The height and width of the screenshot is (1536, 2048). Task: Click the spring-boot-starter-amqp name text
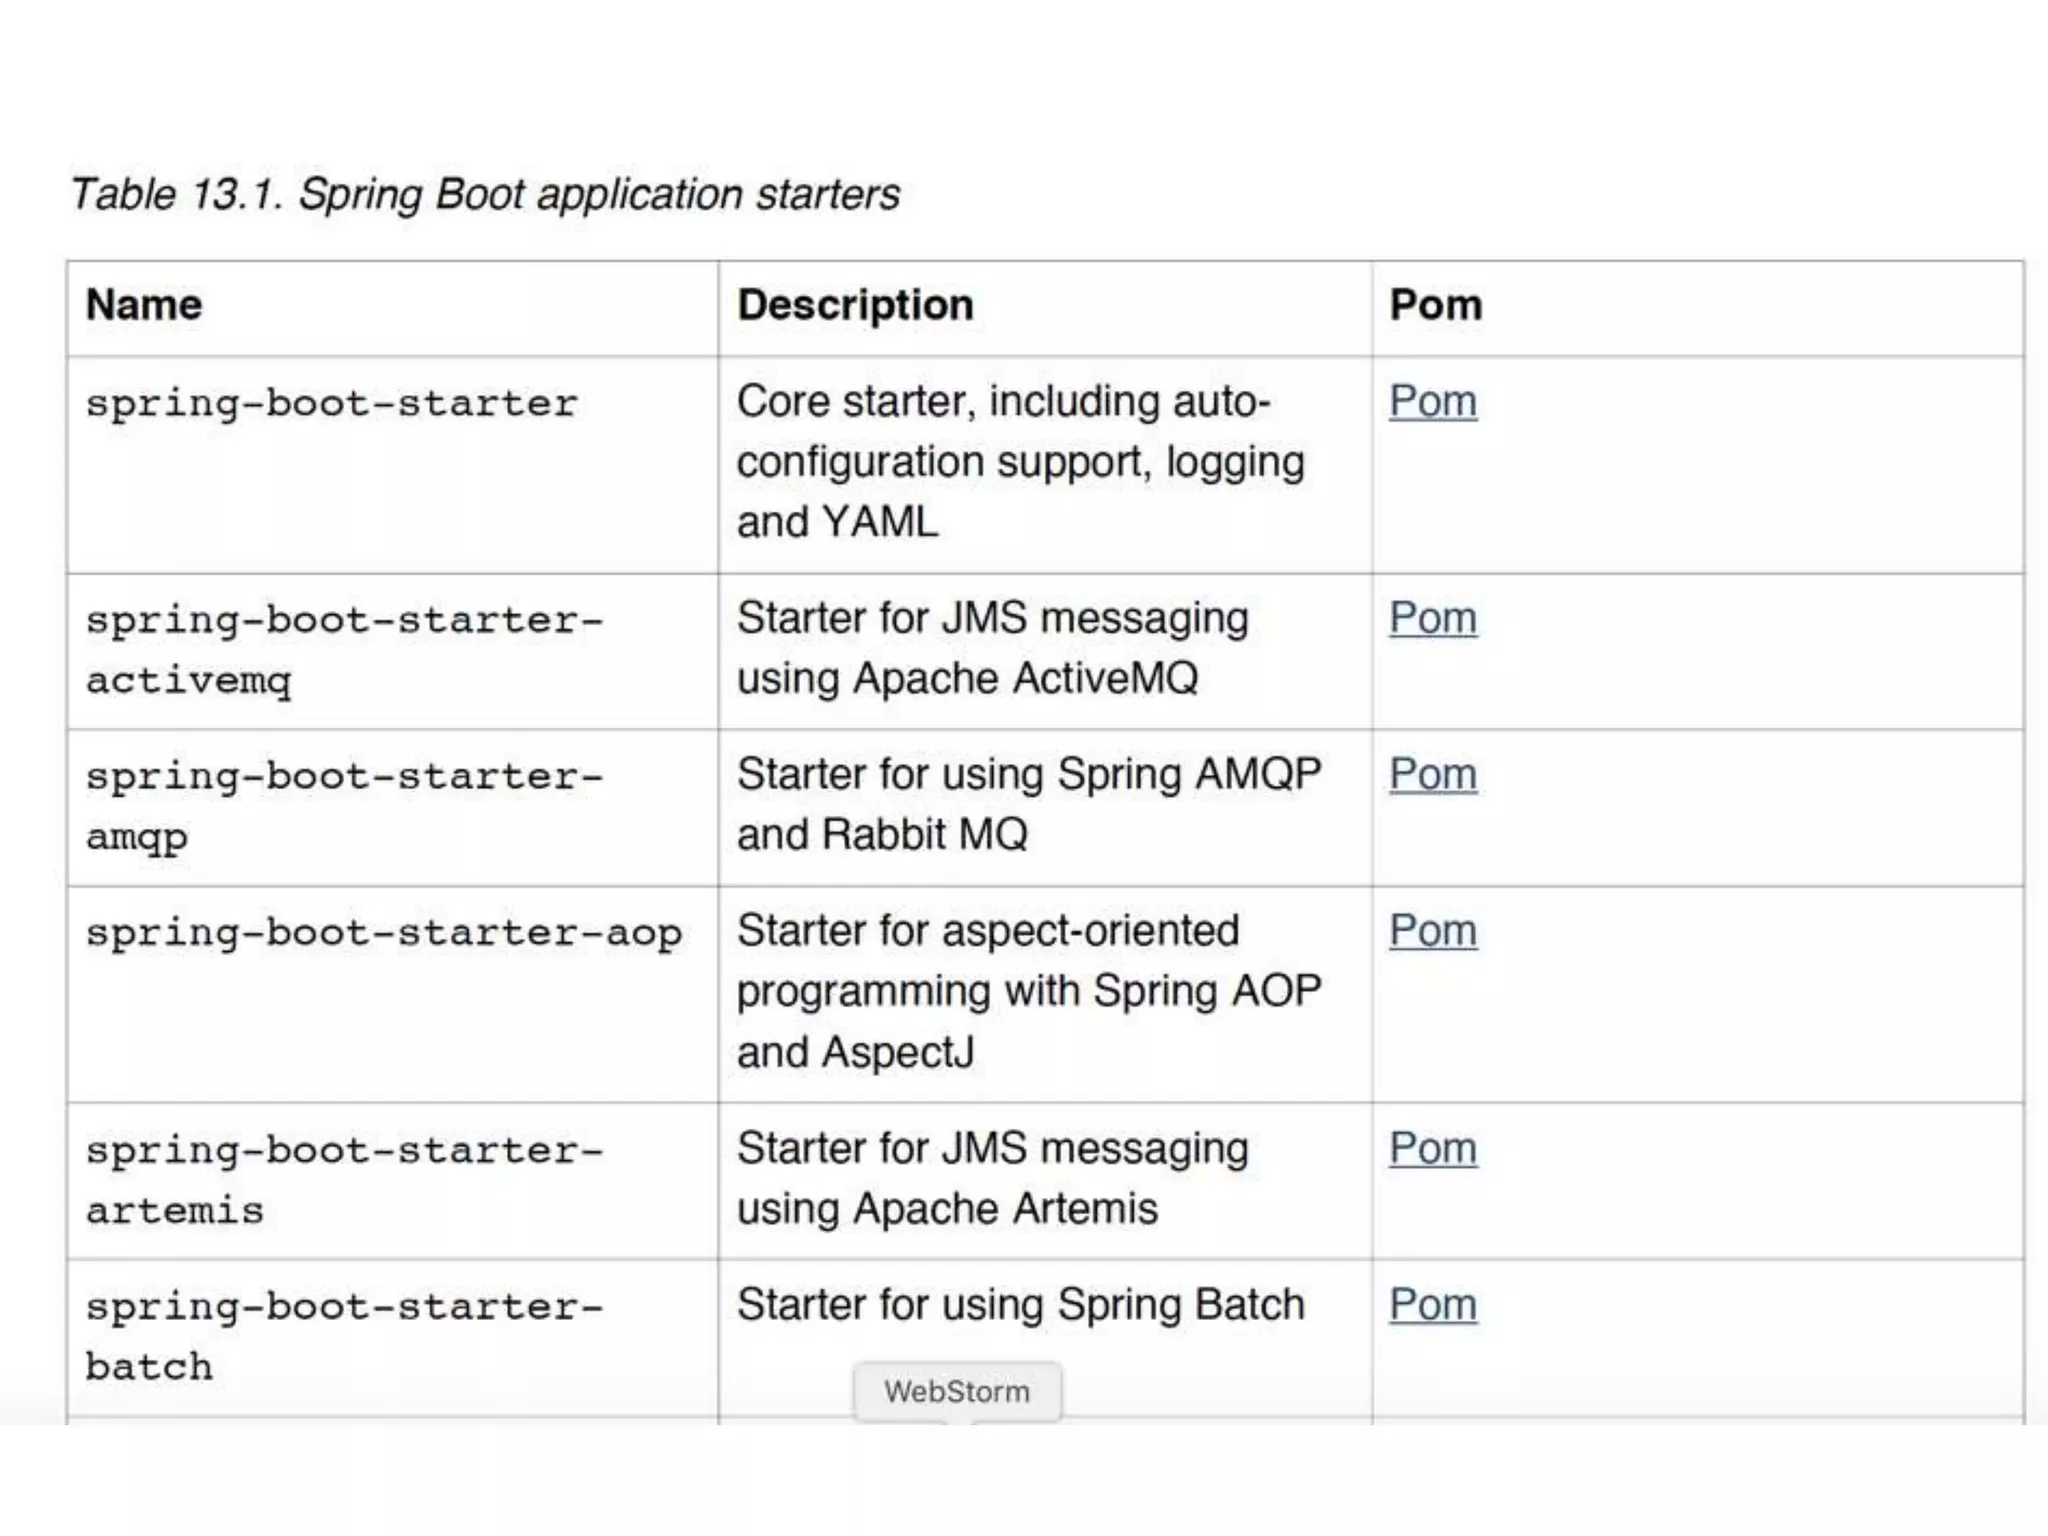(x=343, y=806)
